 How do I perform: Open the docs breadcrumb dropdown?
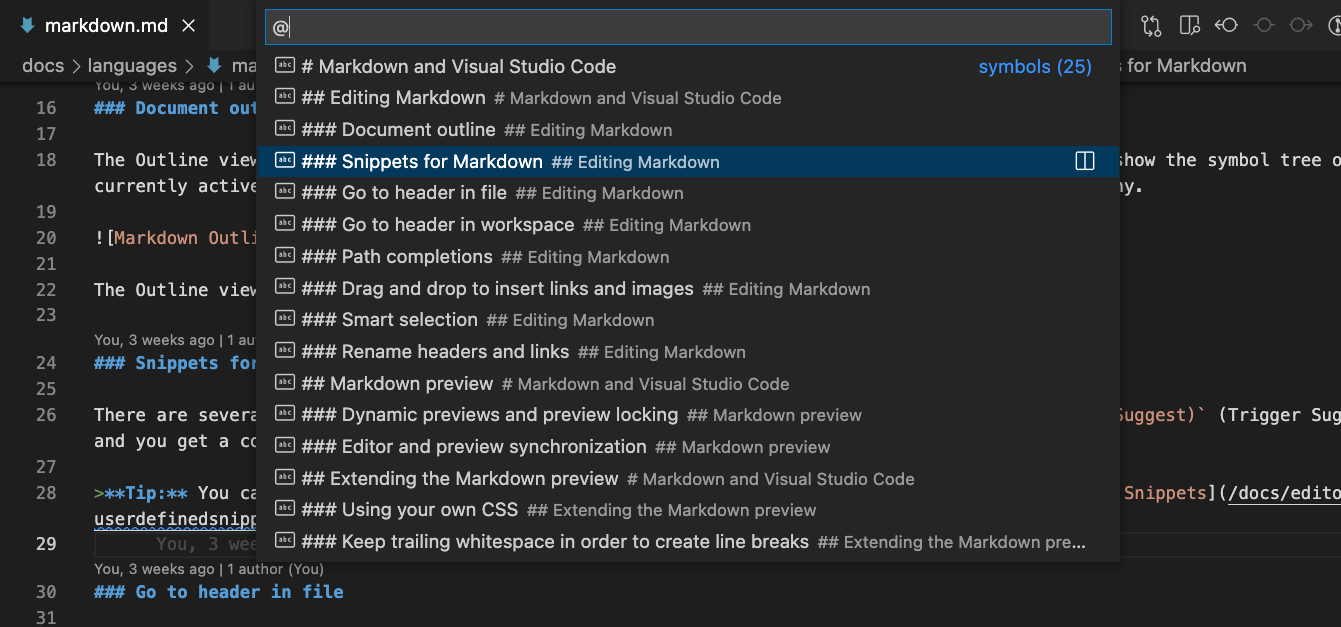coord(43,65)
